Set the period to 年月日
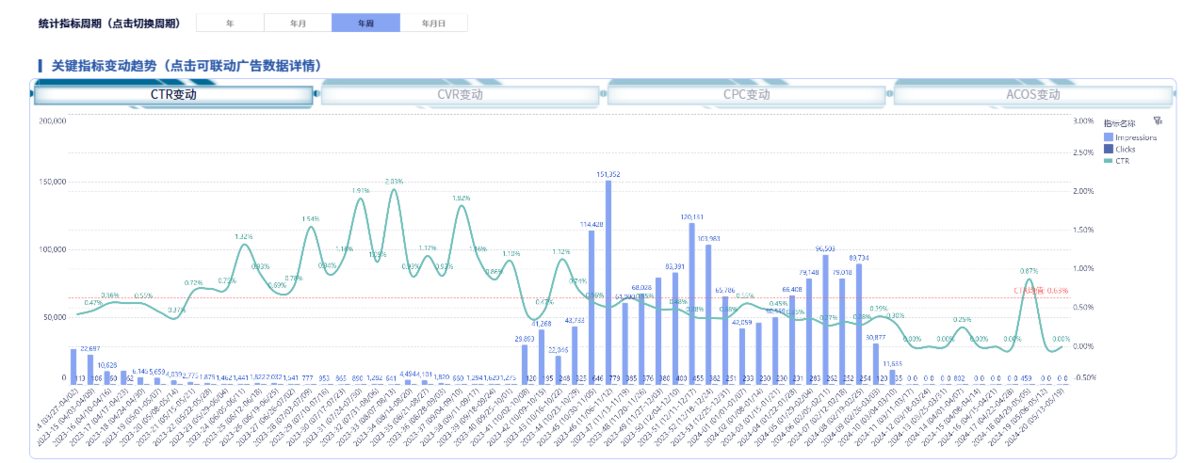The height and width of the screenshot is (463, 1200). pos(433,23)
